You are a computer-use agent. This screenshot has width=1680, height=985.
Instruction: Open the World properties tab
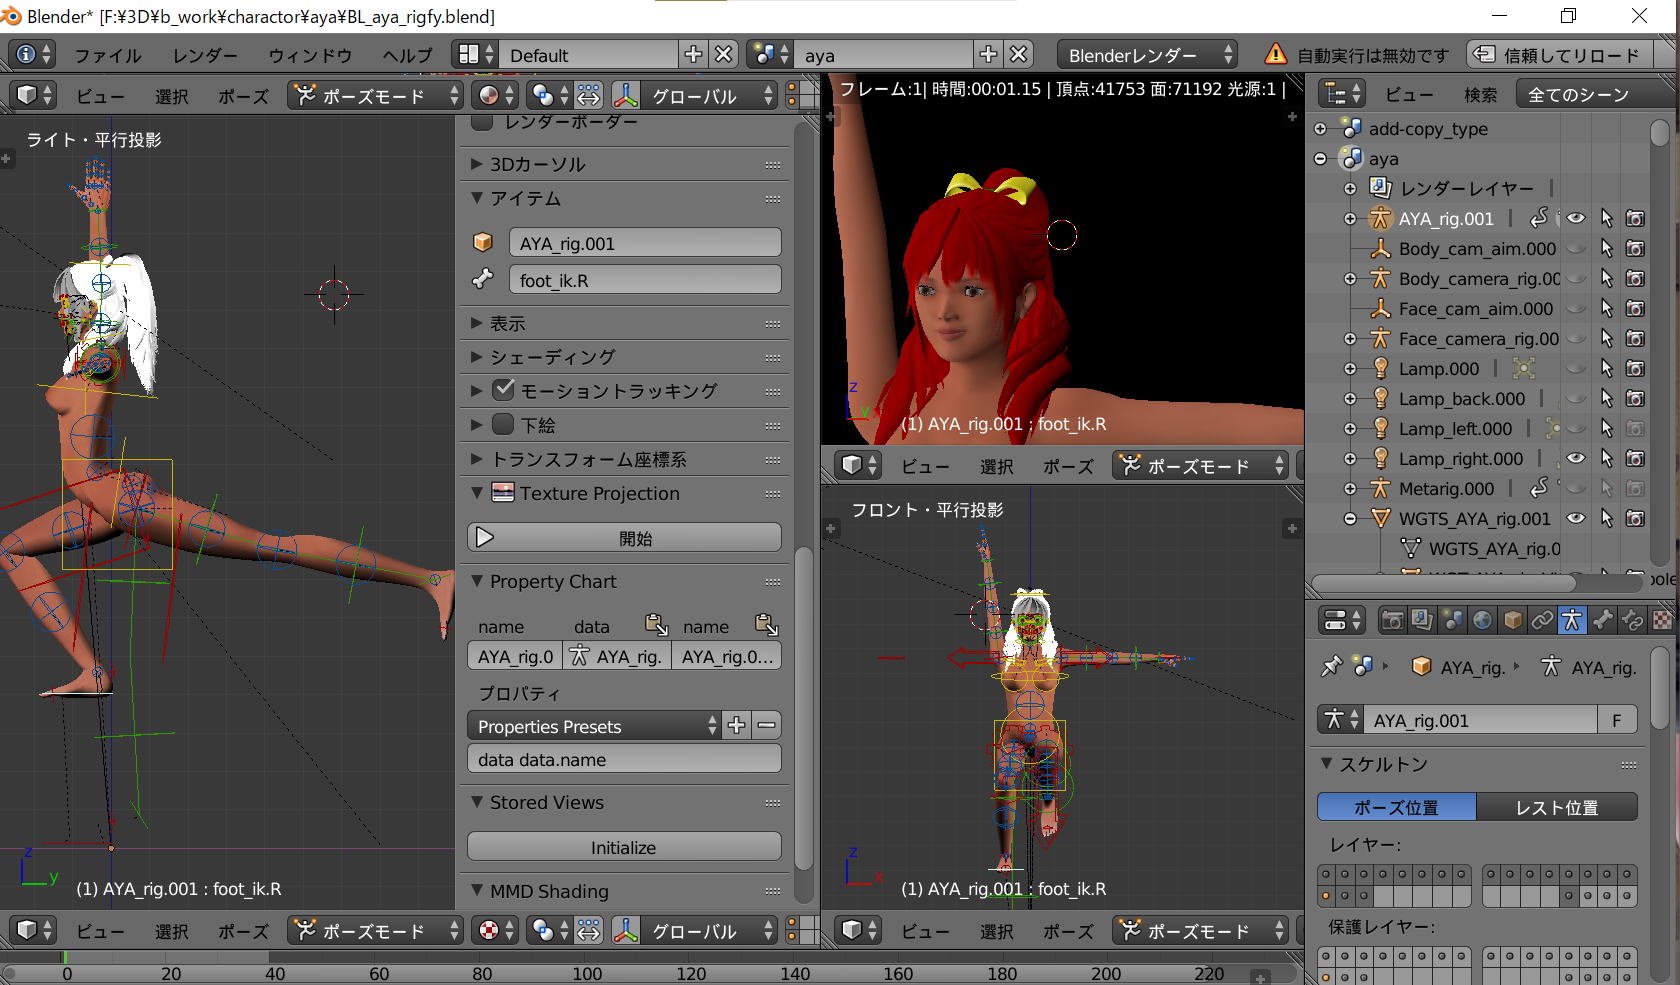pyautogui.click(x=1482, y=621)
